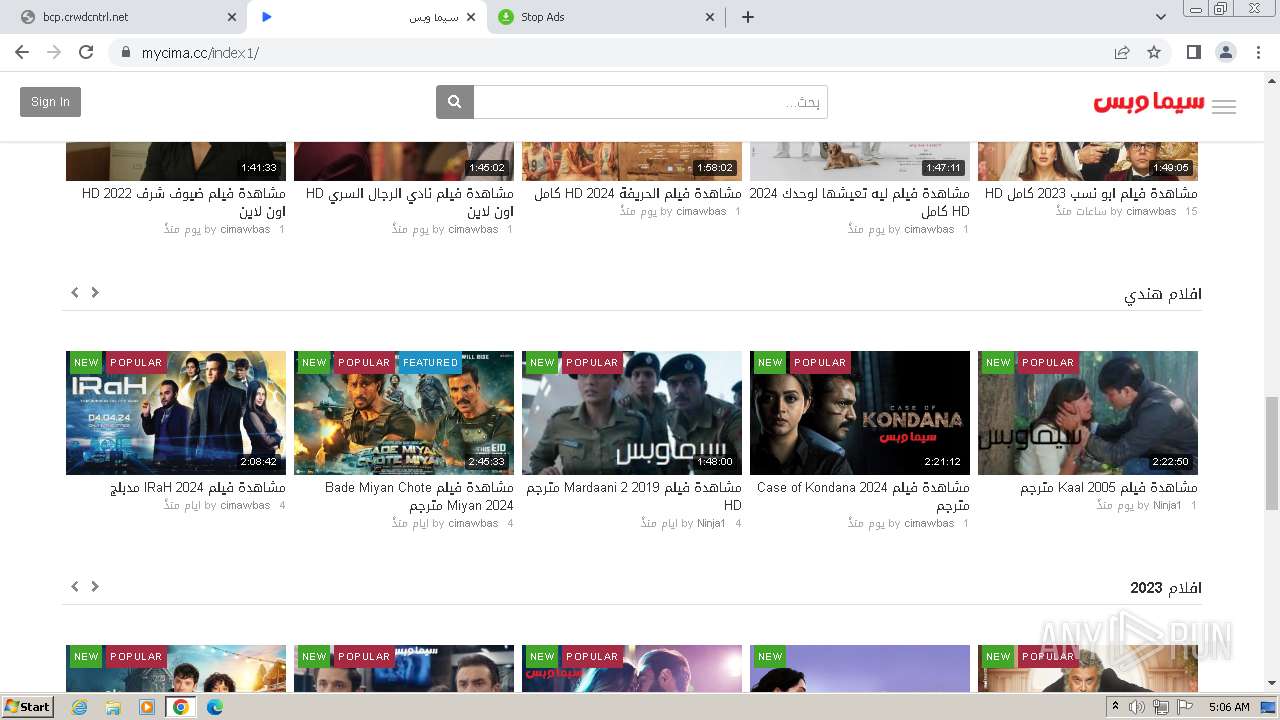The width and height of the screenshot is (1280, 720).
Task: Open فيلم نادي الرجال السري title link
Action: pos(410,203)
